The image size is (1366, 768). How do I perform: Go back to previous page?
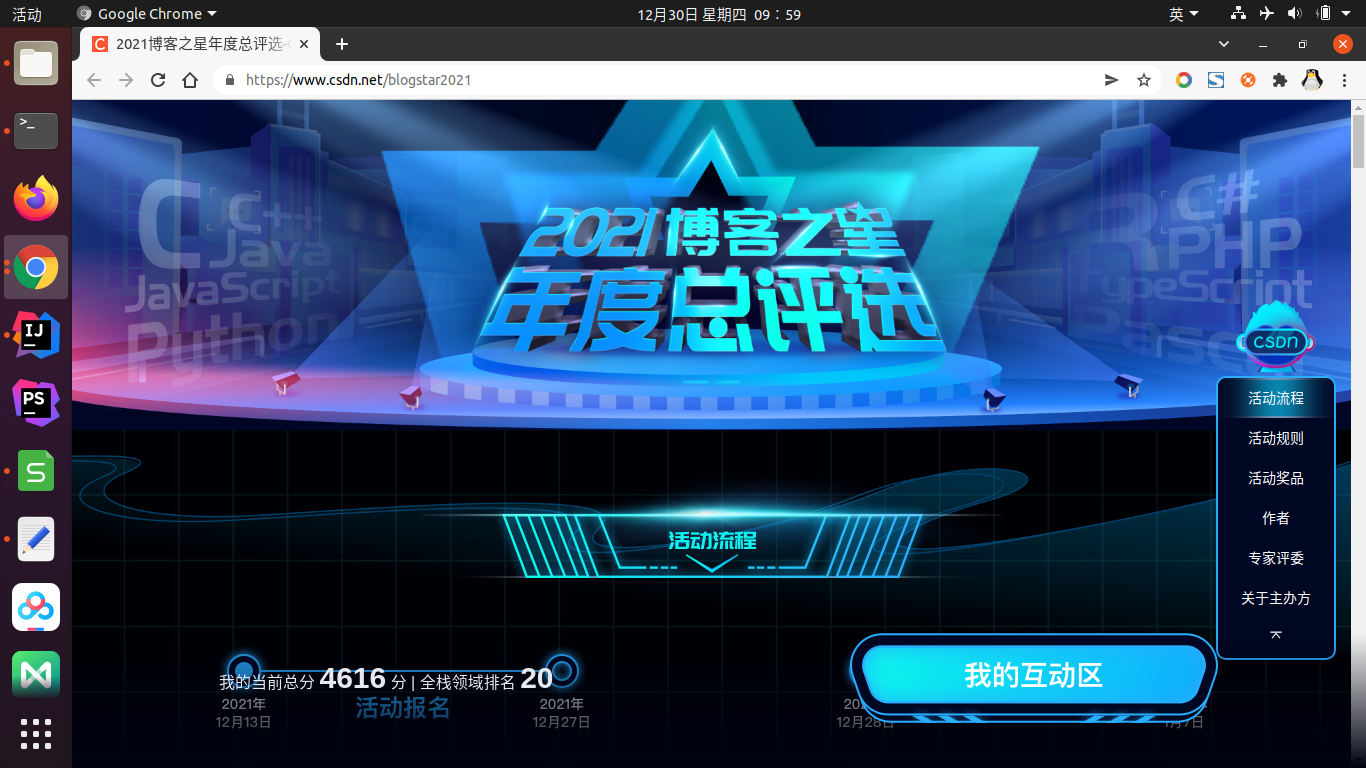[x=94, y=80]
